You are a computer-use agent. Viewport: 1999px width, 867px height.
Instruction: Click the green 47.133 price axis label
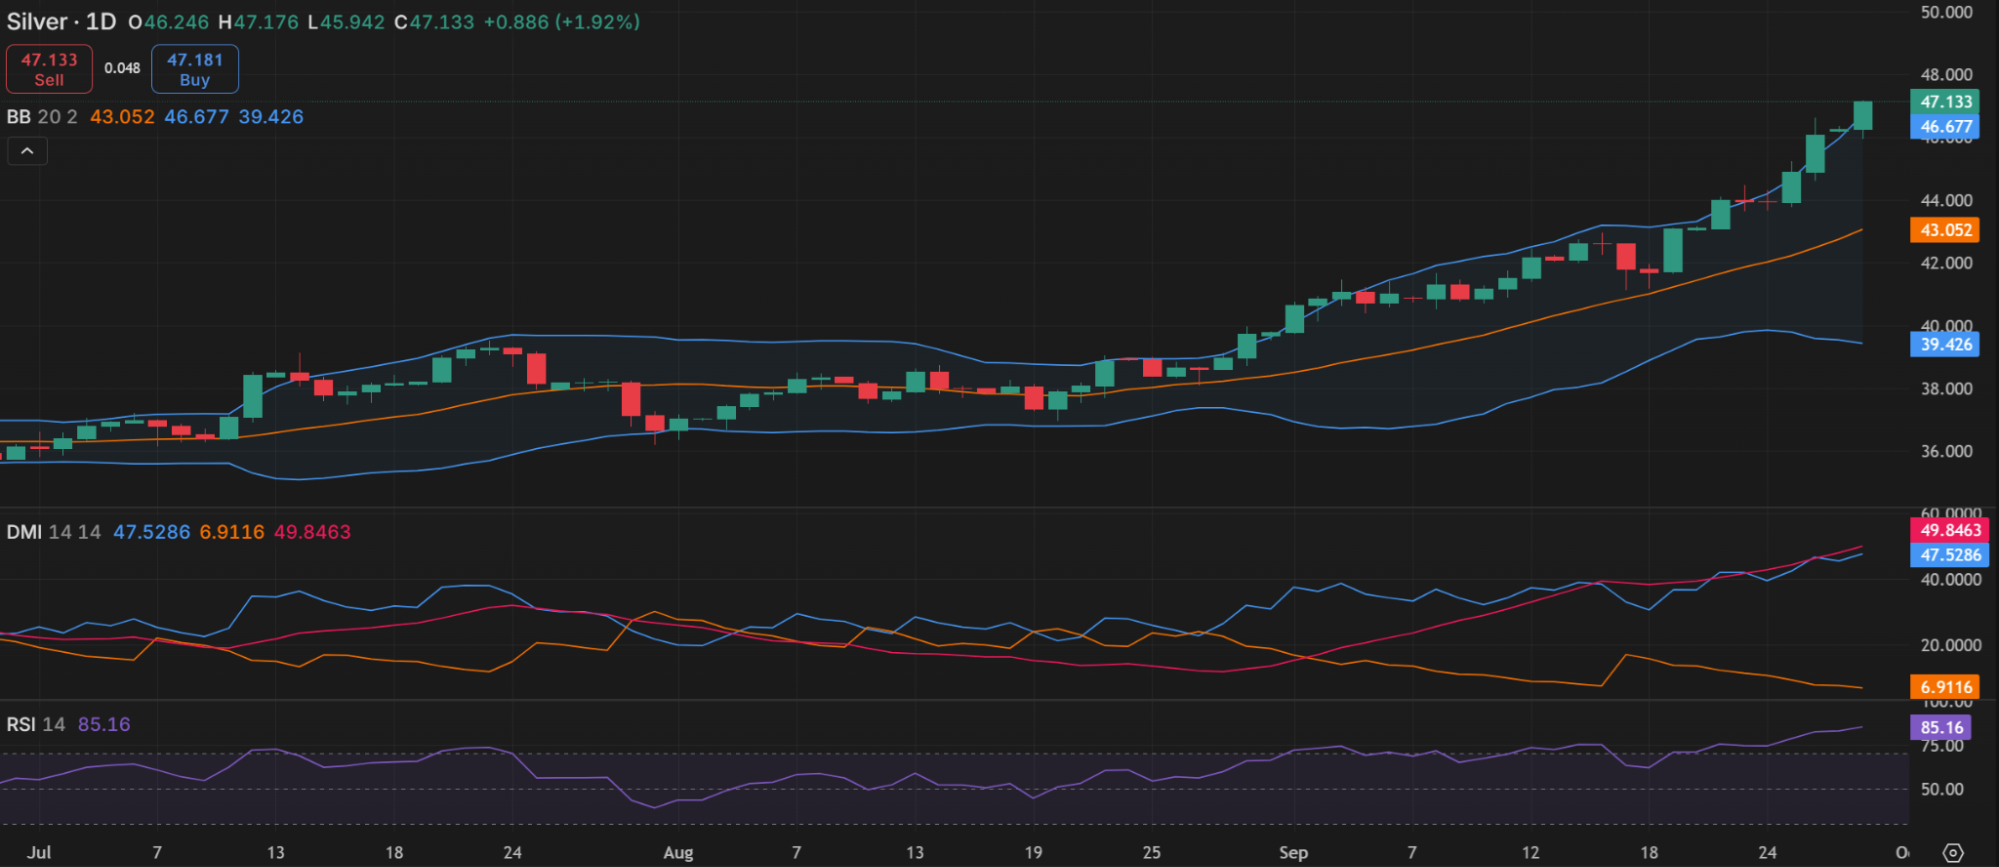[x=1944, y=102]
